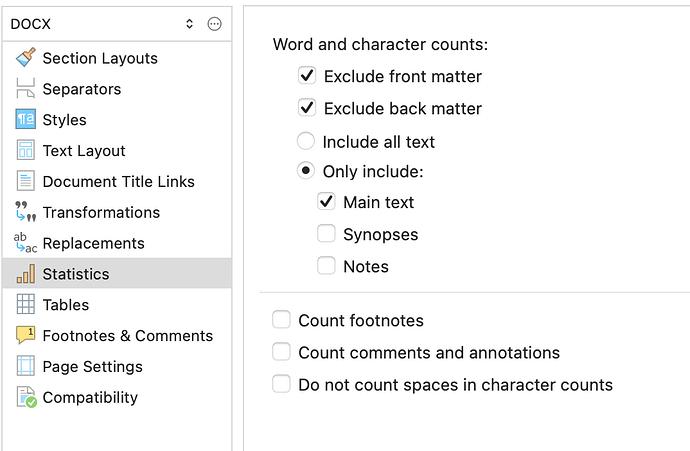
Task: Uncheck the Main text checkbox
Action: pyautogui.click(x=326, y=202)
